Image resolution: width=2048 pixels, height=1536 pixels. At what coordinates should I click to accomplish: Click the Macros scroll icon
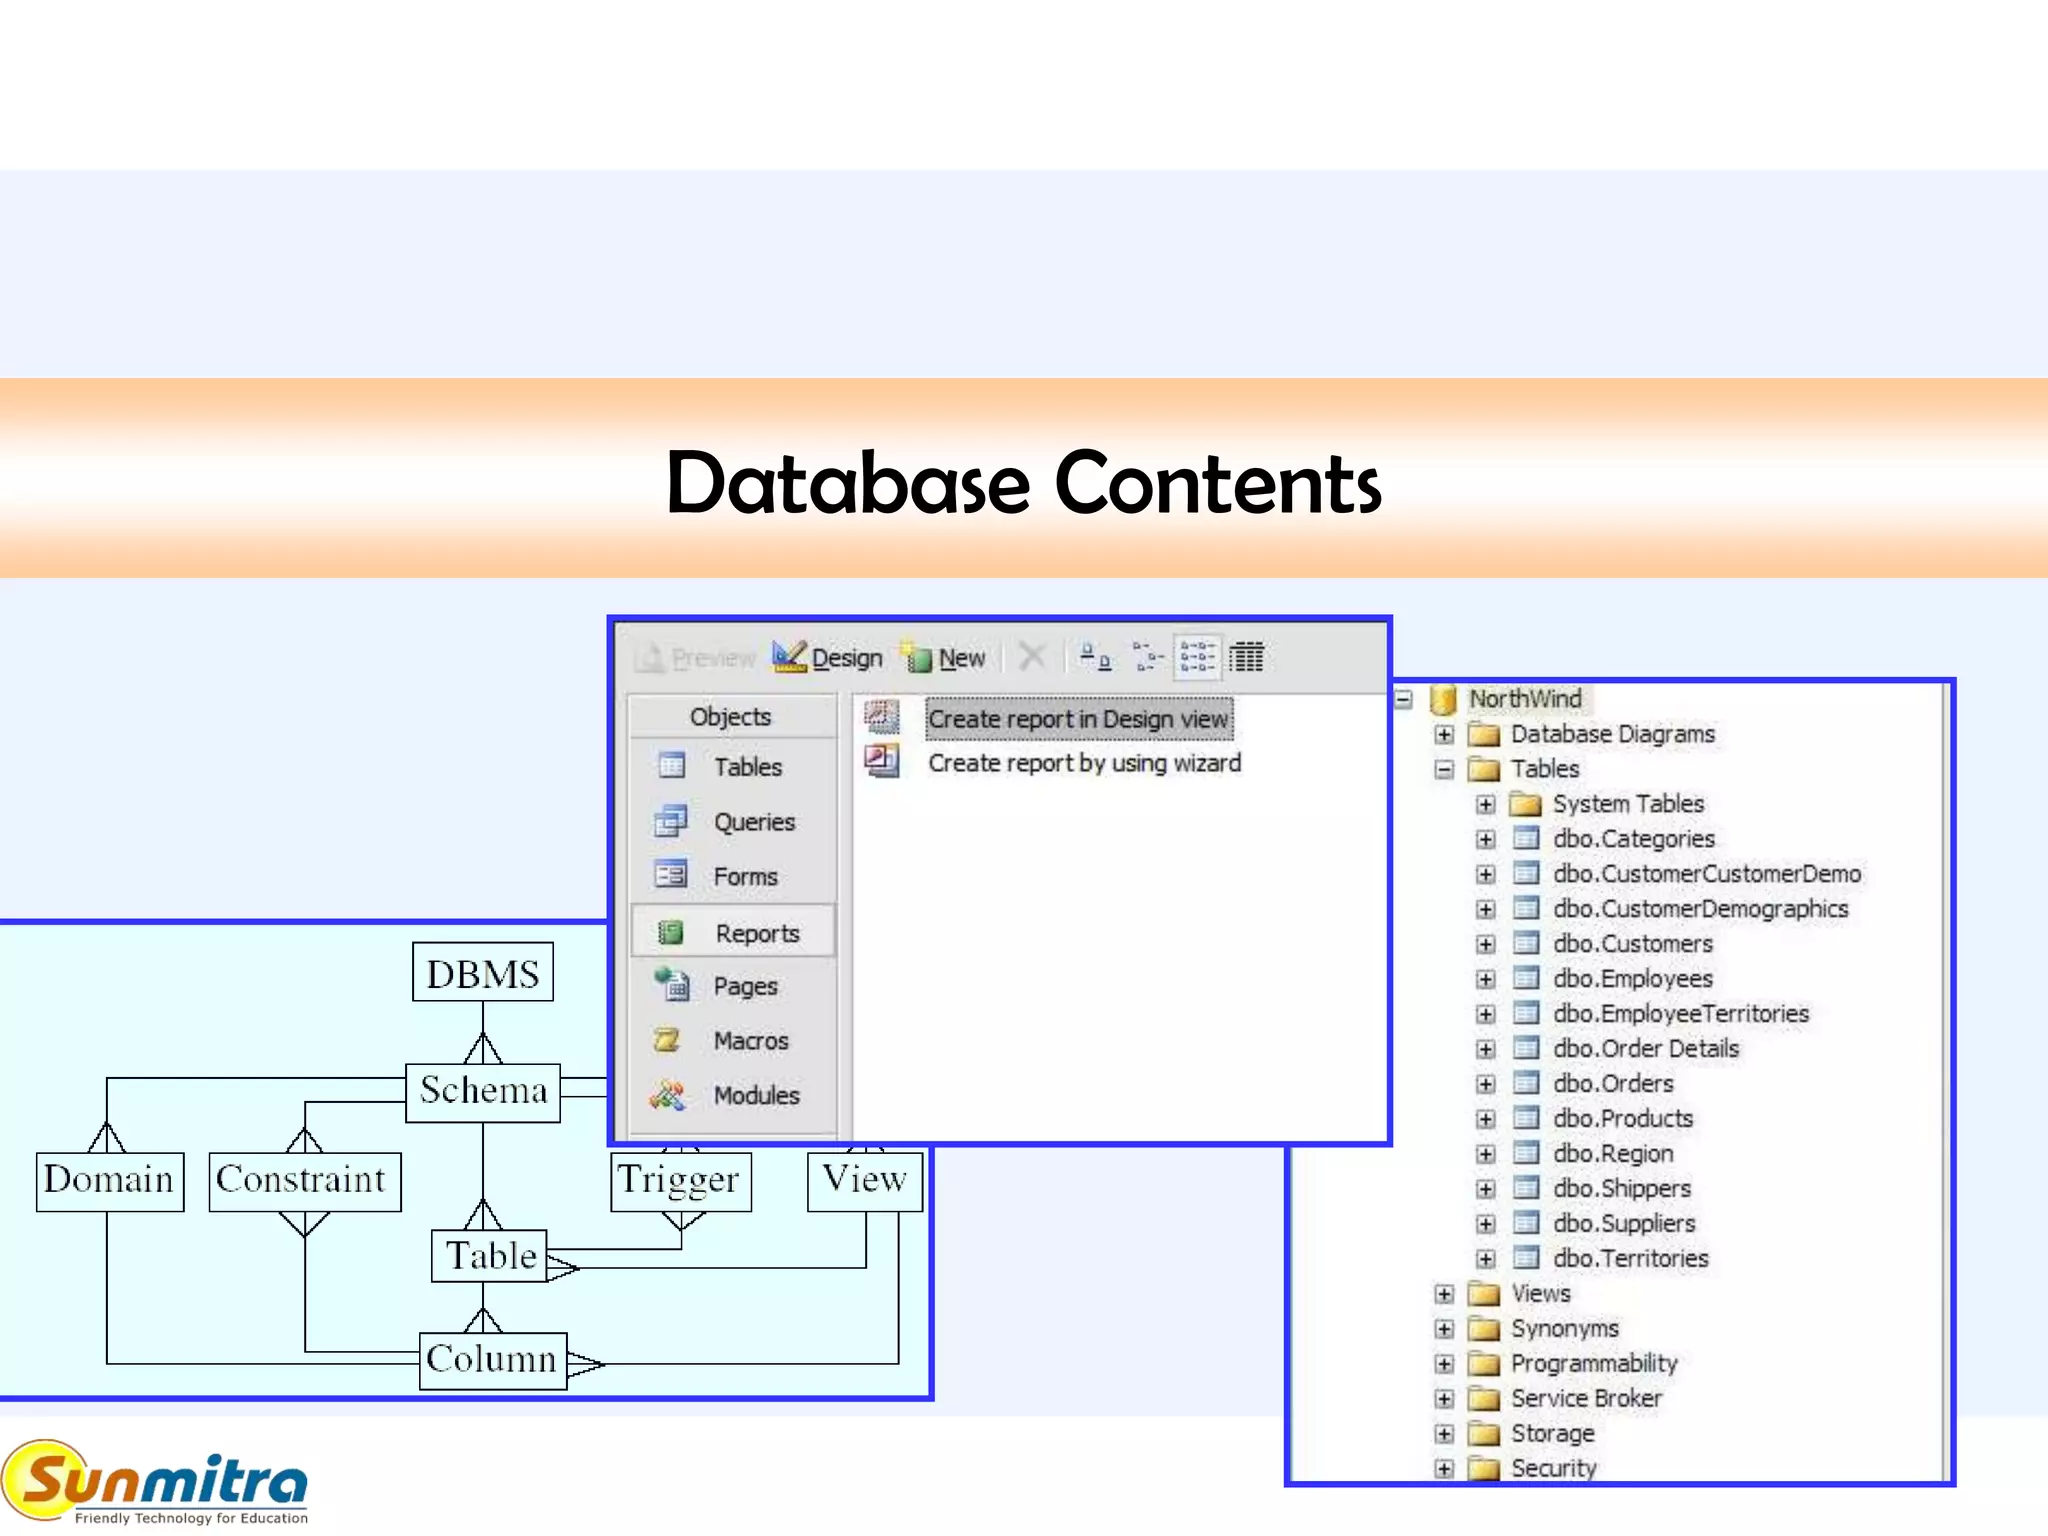tap(667, 1040)
